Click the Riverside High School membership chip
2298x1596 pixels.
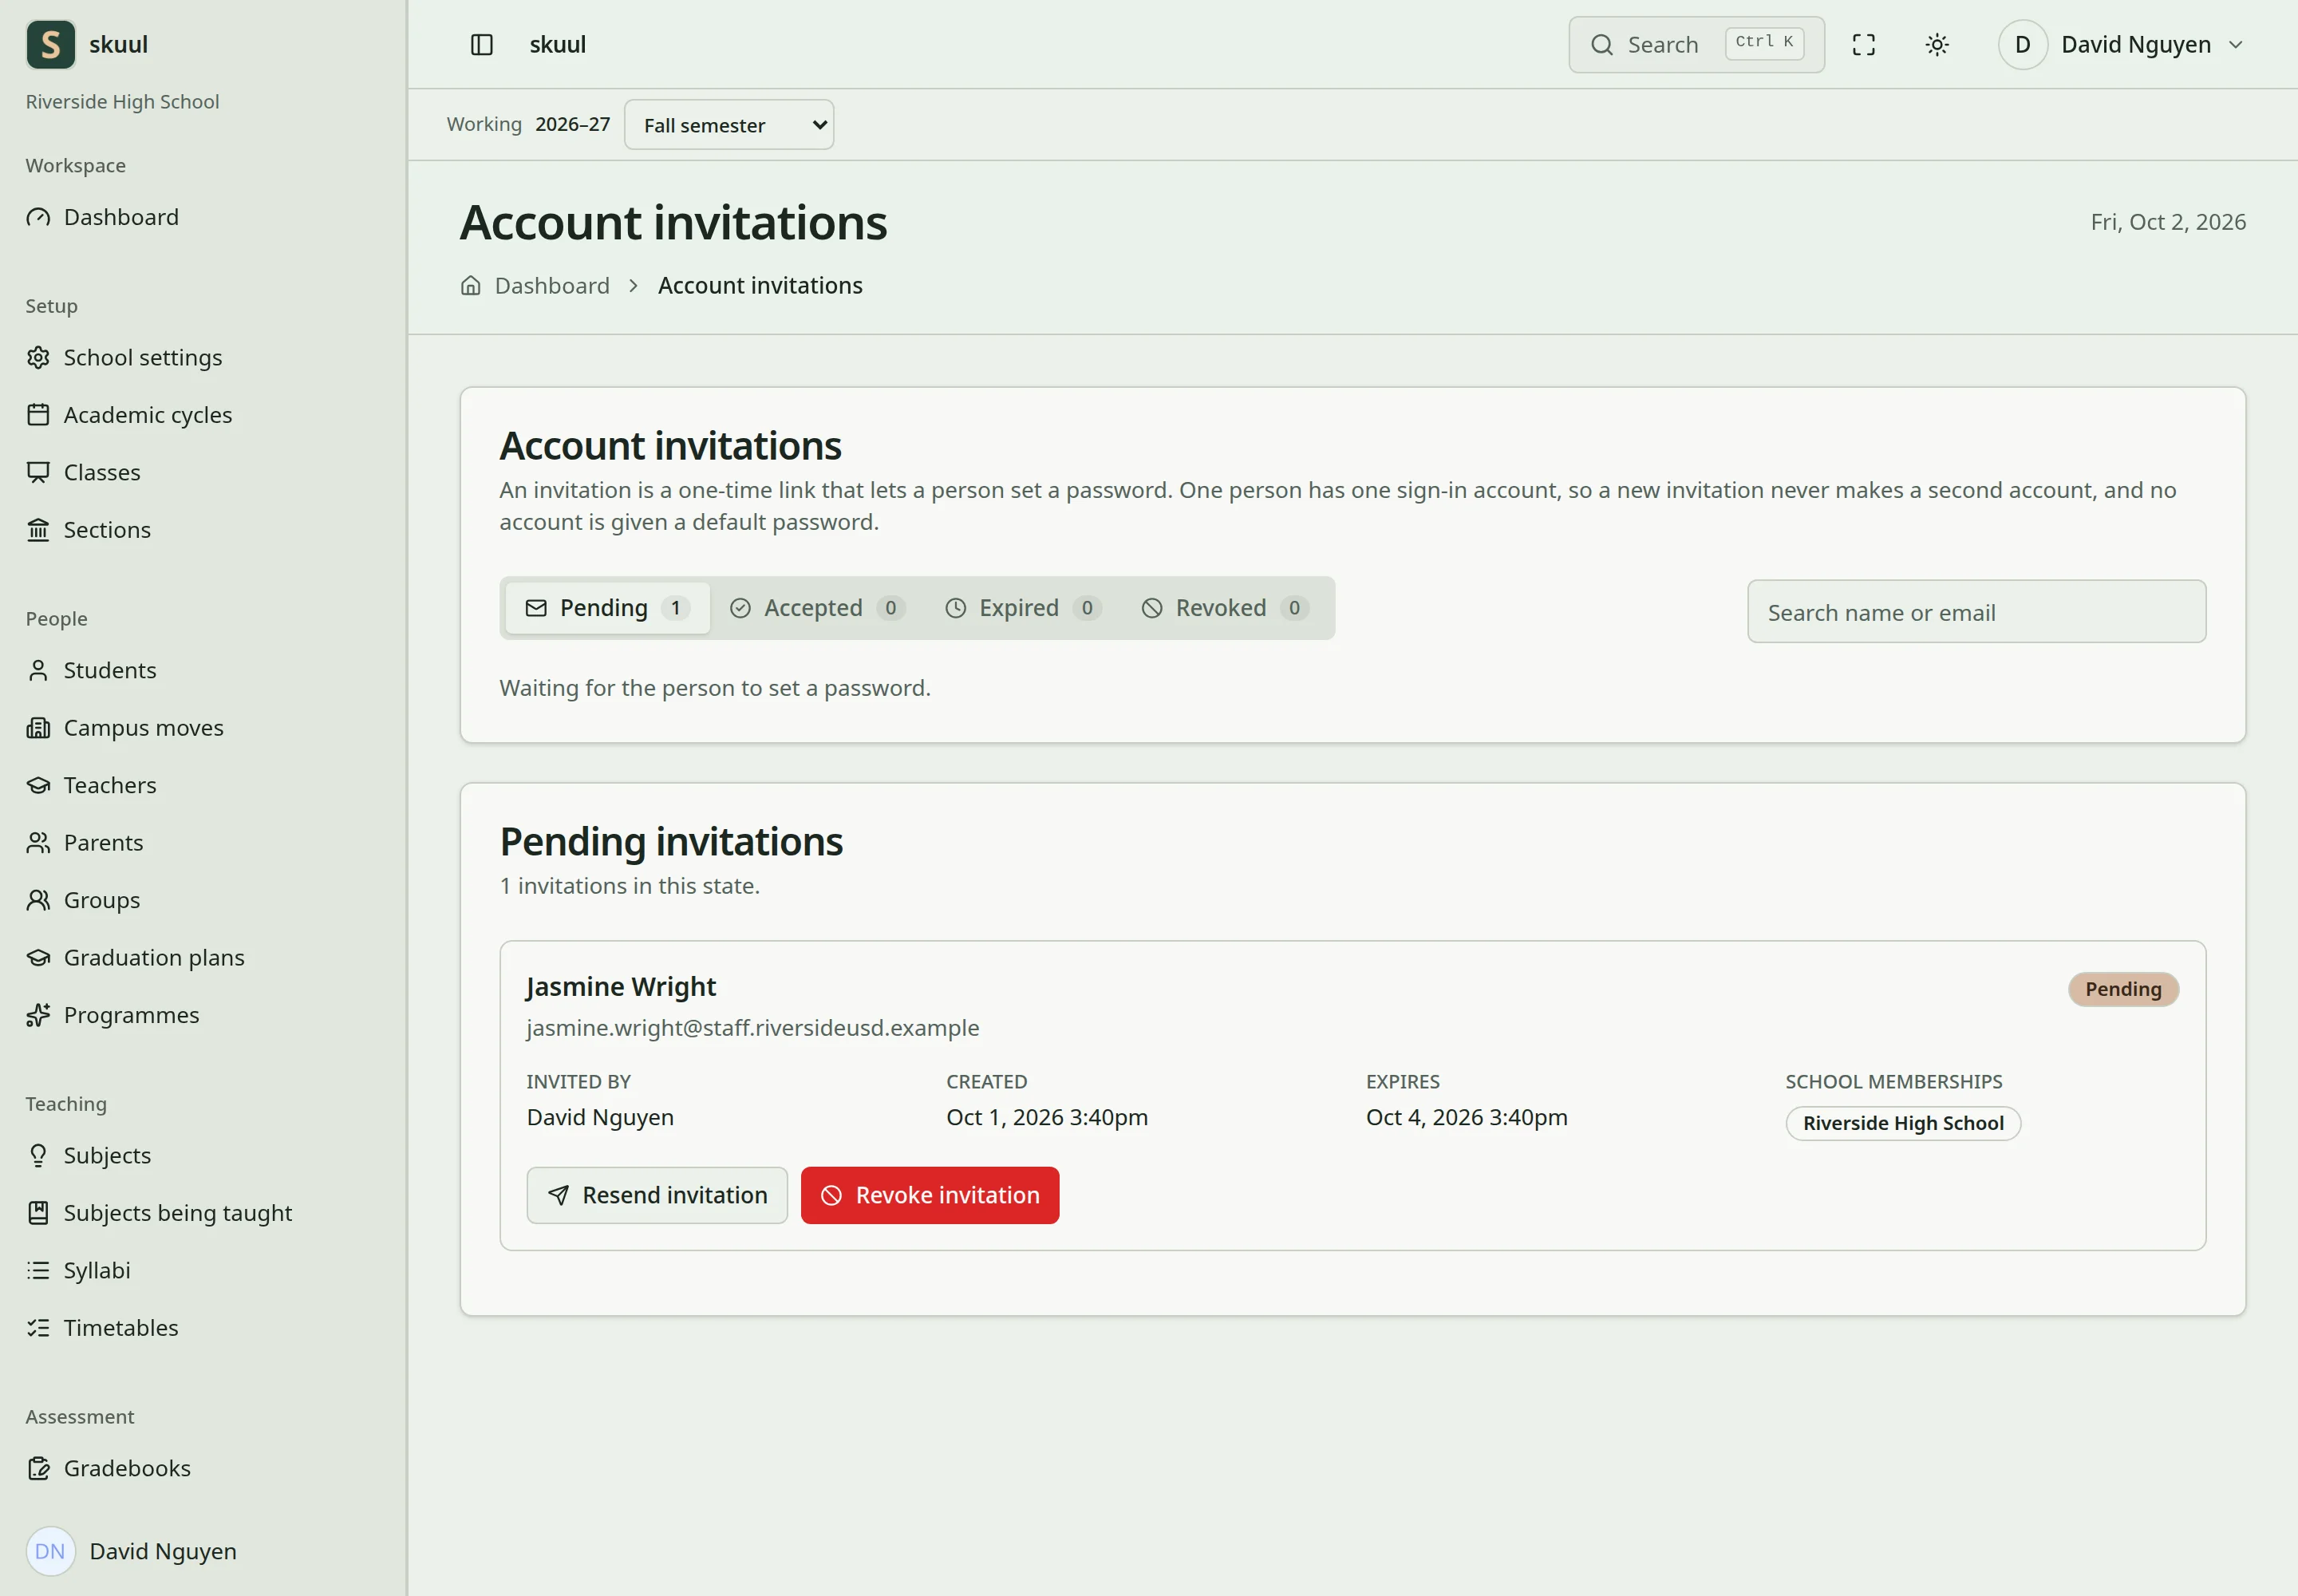click(x=1903, y=1123)
